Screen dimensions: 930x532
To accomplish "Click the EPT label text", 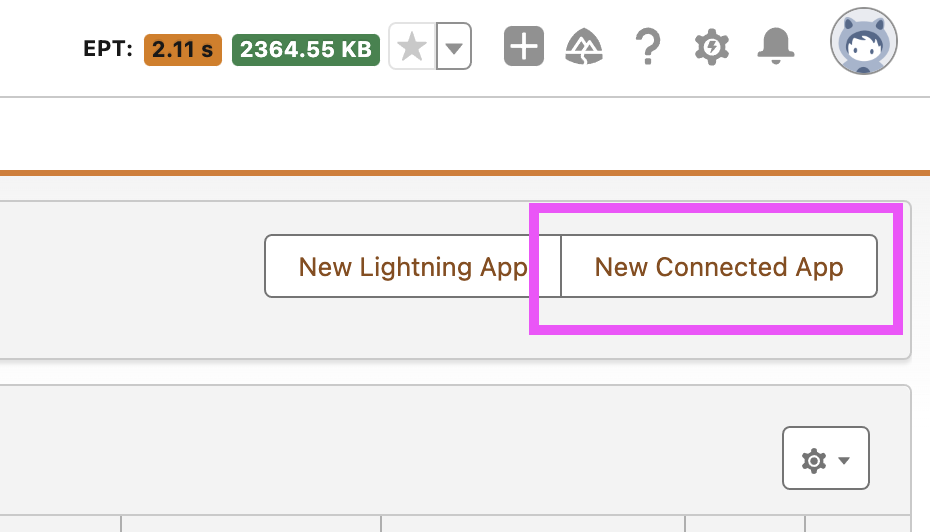I will coord(108,48).
